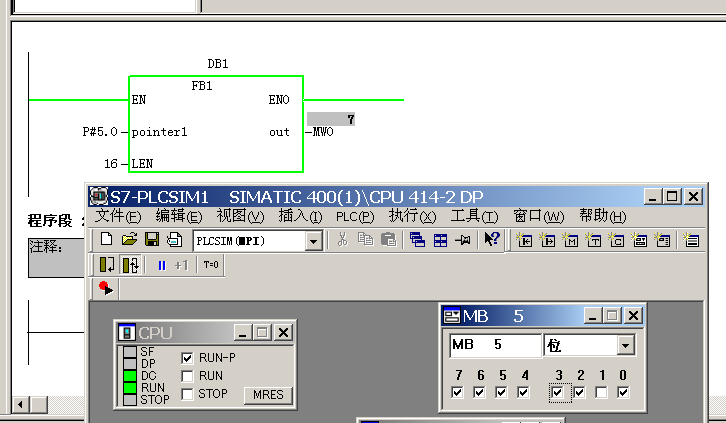Advance to next scan with +1
Image resolution: width=726 pixels, height=423 pixels.
click(x=182, y=265)
